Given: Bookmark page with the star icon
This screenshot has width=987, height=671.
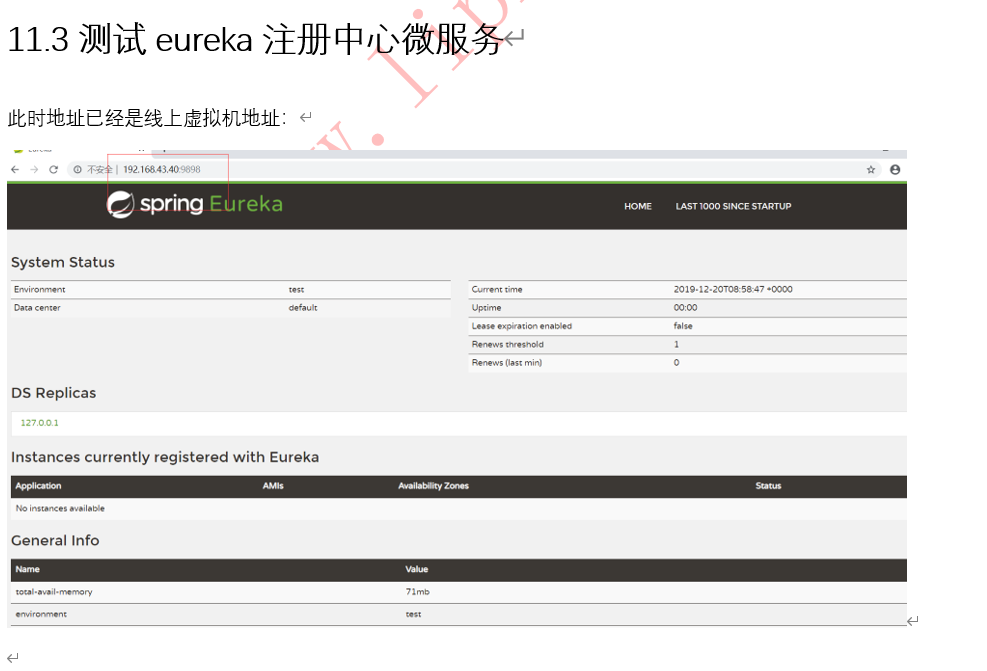Looking at the screenshot, I should tap(871, 169).
